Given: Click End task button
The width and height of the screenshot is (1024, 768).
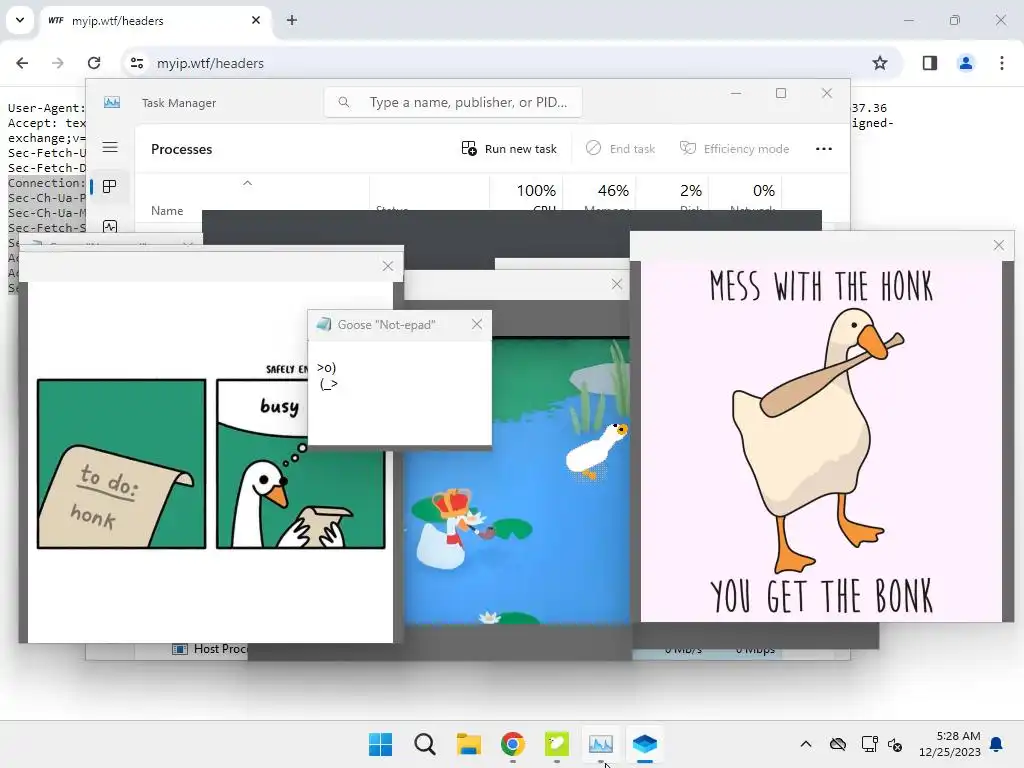Looking at the screenshot, I should (x=620, y=149).
